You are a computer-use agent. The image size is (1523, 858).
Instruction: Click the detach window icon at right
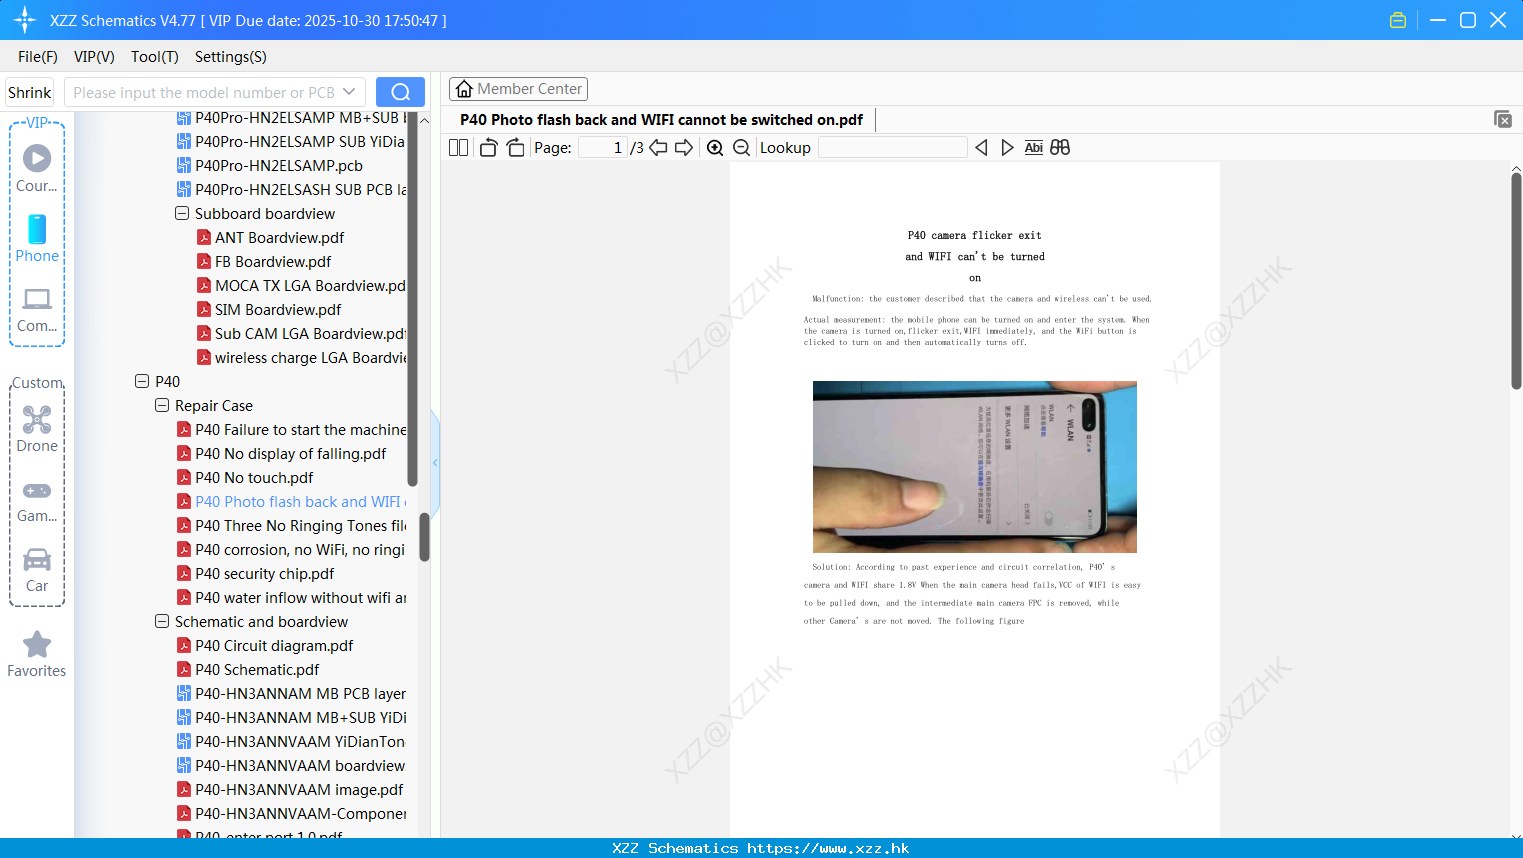[x=1503, y=119]
